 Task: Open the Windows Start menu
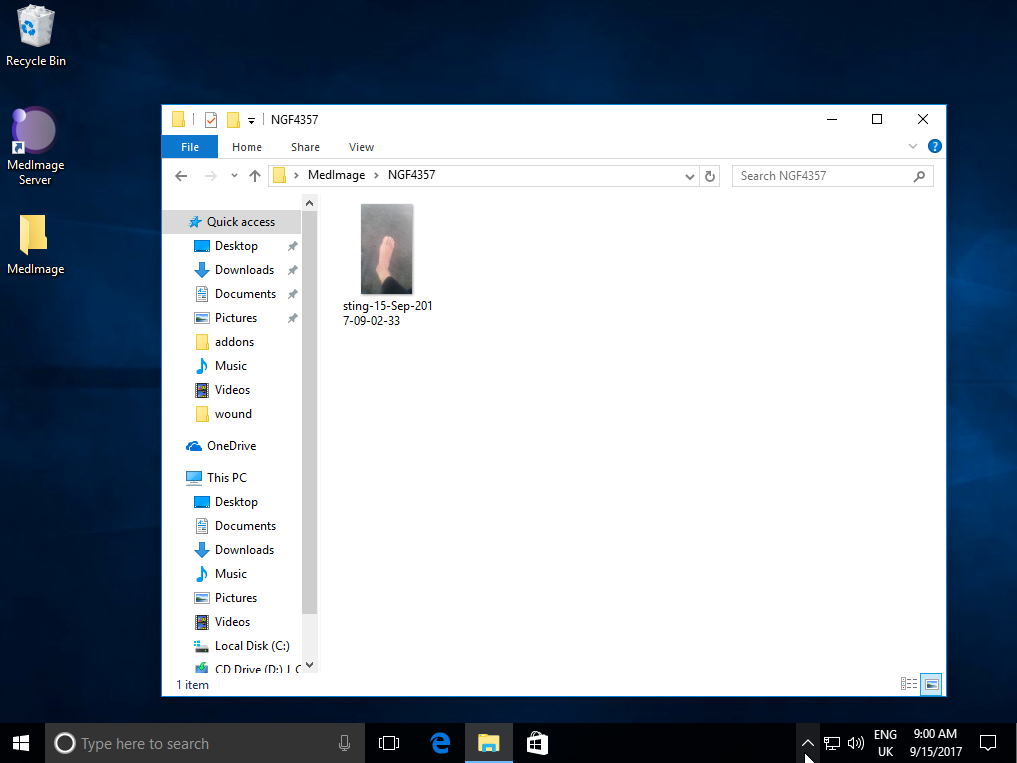click(21, 744)
